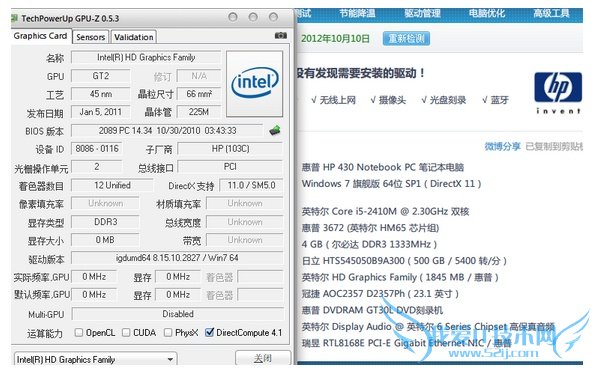Click the text 惠普 DVDRAM GT30L DVD刻录机
This screenshot has width=596, height=368.
point(372,310)
